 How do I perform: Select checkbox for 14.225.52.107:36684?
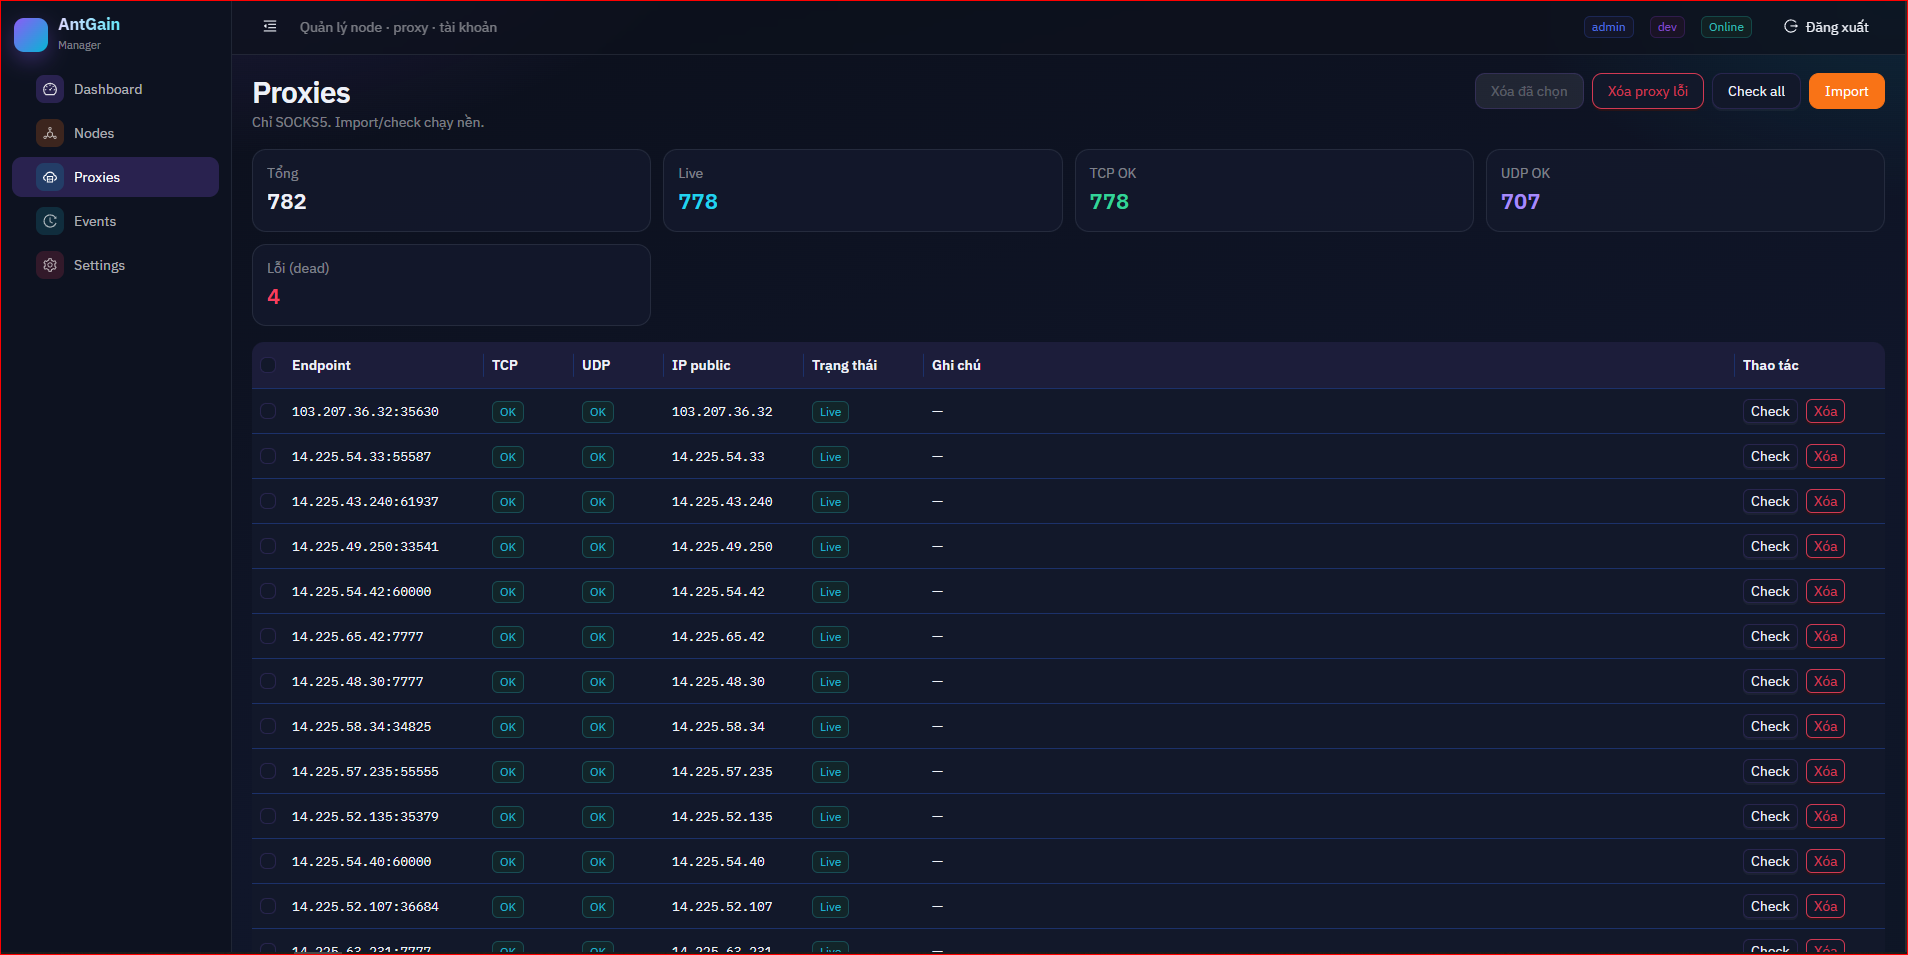pyautogui.click(x=268, y=906)
